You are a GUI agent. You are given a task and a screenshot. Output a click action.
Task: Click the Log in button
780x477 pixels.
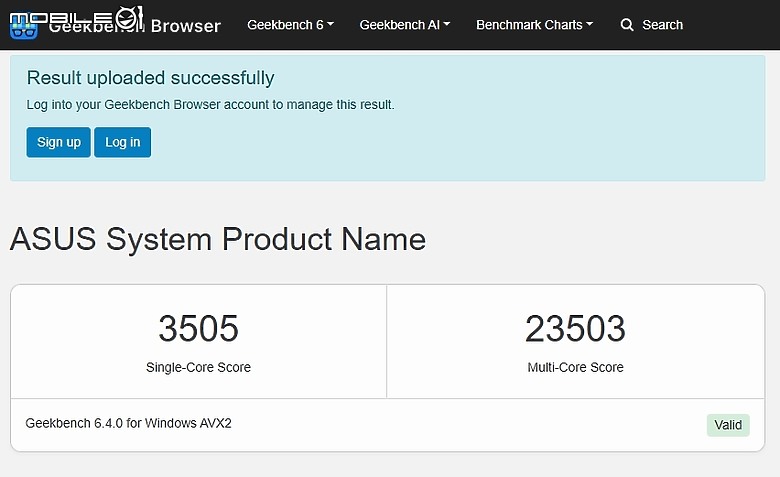click(122, 142)
